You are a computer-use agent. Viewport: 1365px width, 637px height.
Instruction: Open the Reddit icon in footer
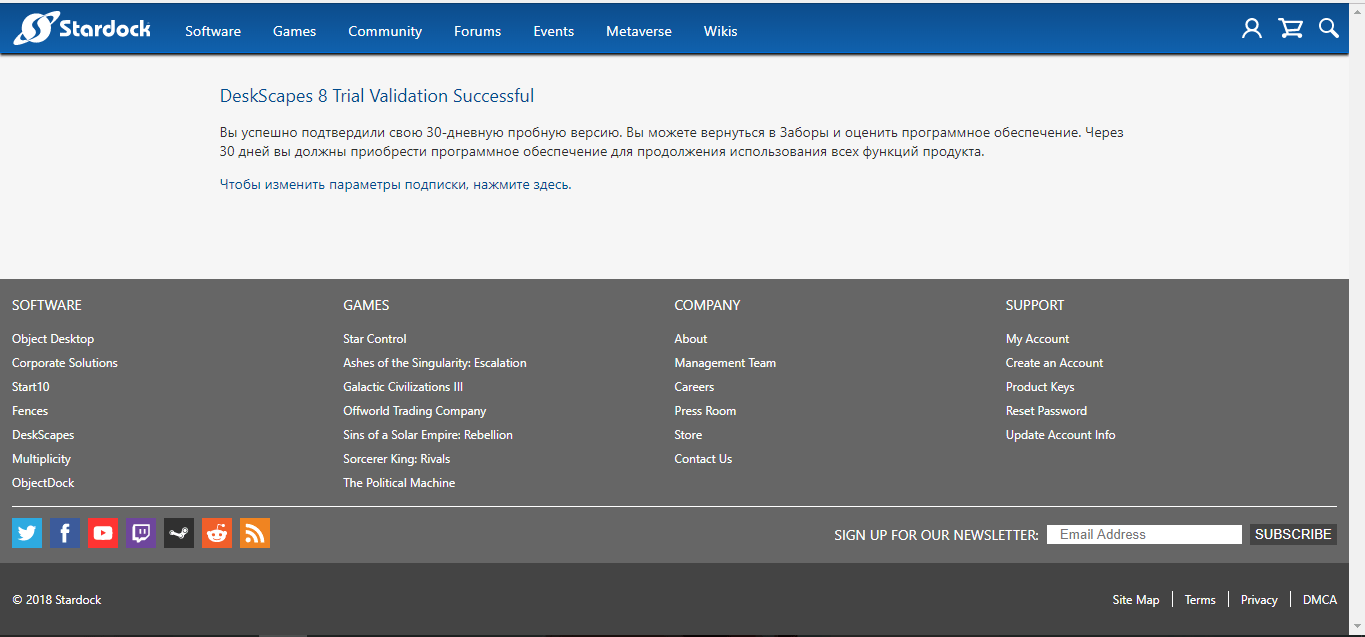click(217, 533)
